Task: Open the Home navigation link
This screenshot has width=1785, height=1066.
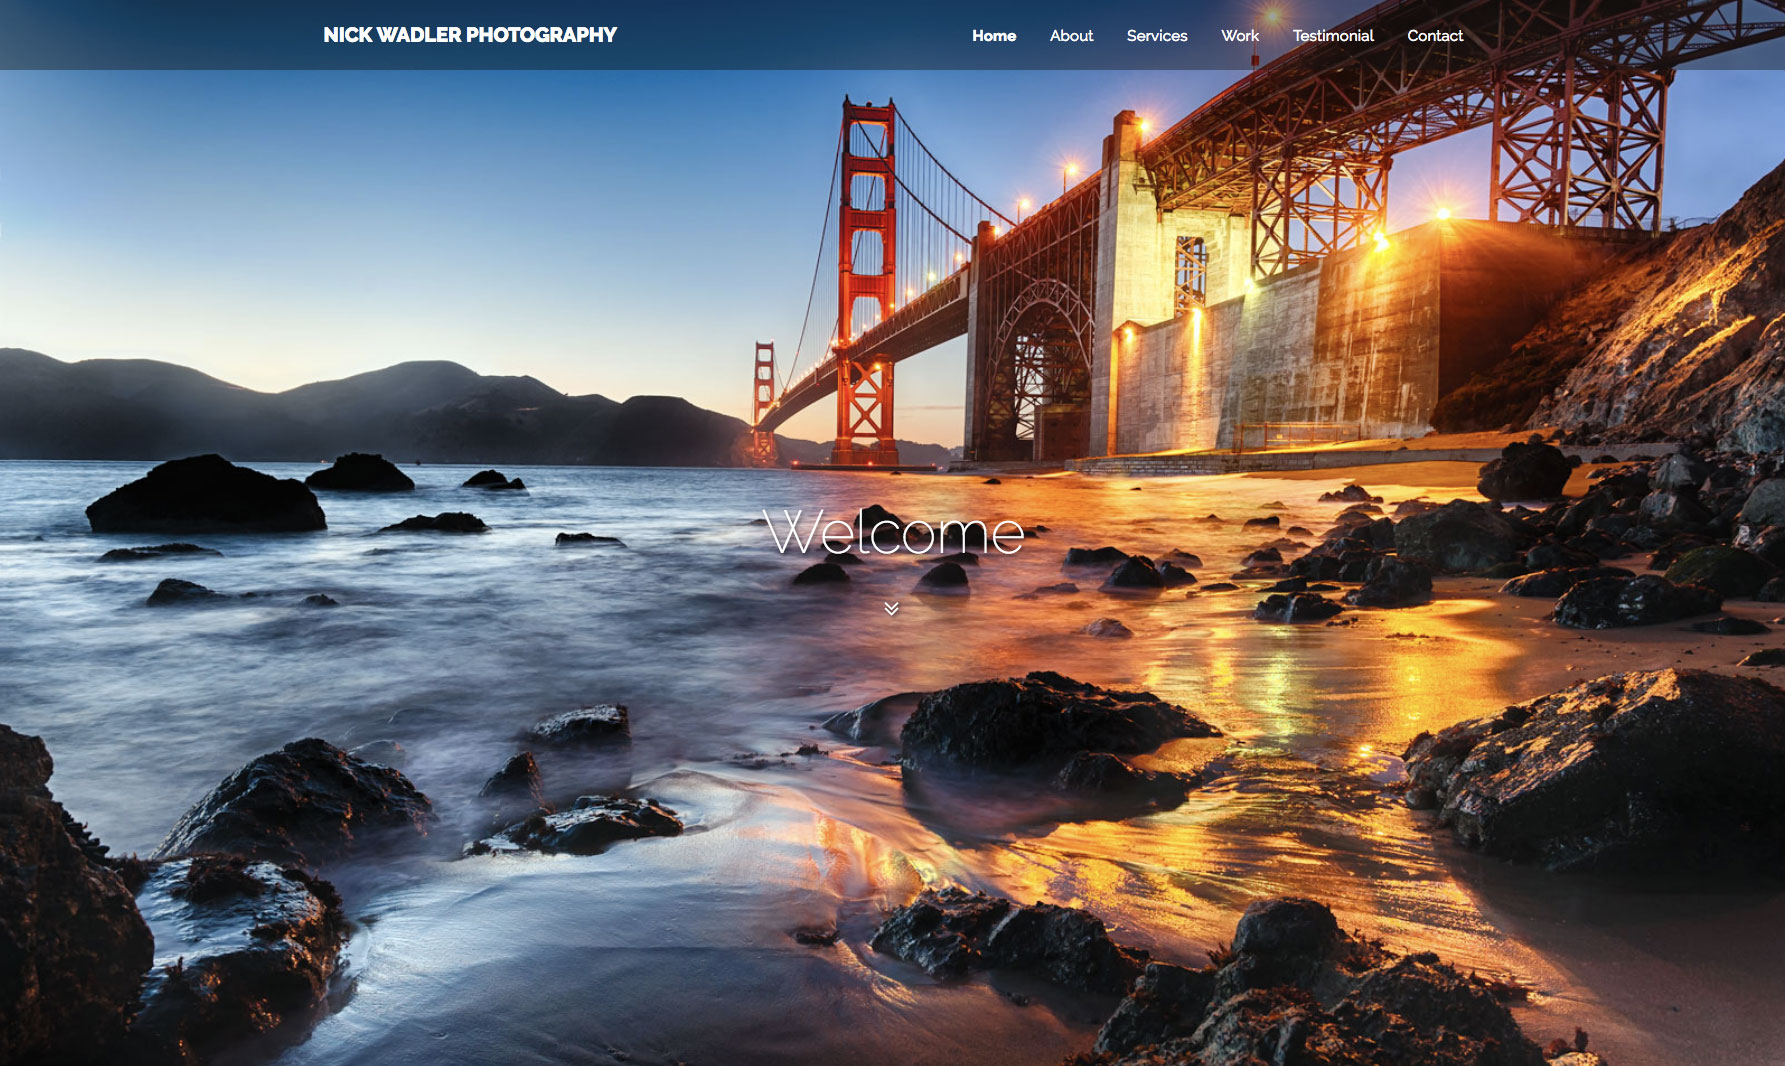Action: [993, 36]
